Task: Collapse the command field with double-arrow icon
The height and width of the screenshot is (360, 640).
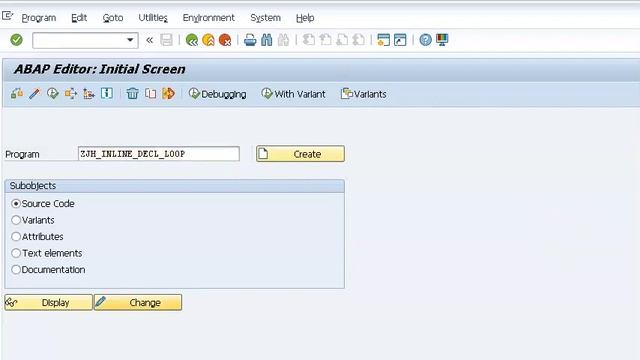Action: click(x=150, y=40)
